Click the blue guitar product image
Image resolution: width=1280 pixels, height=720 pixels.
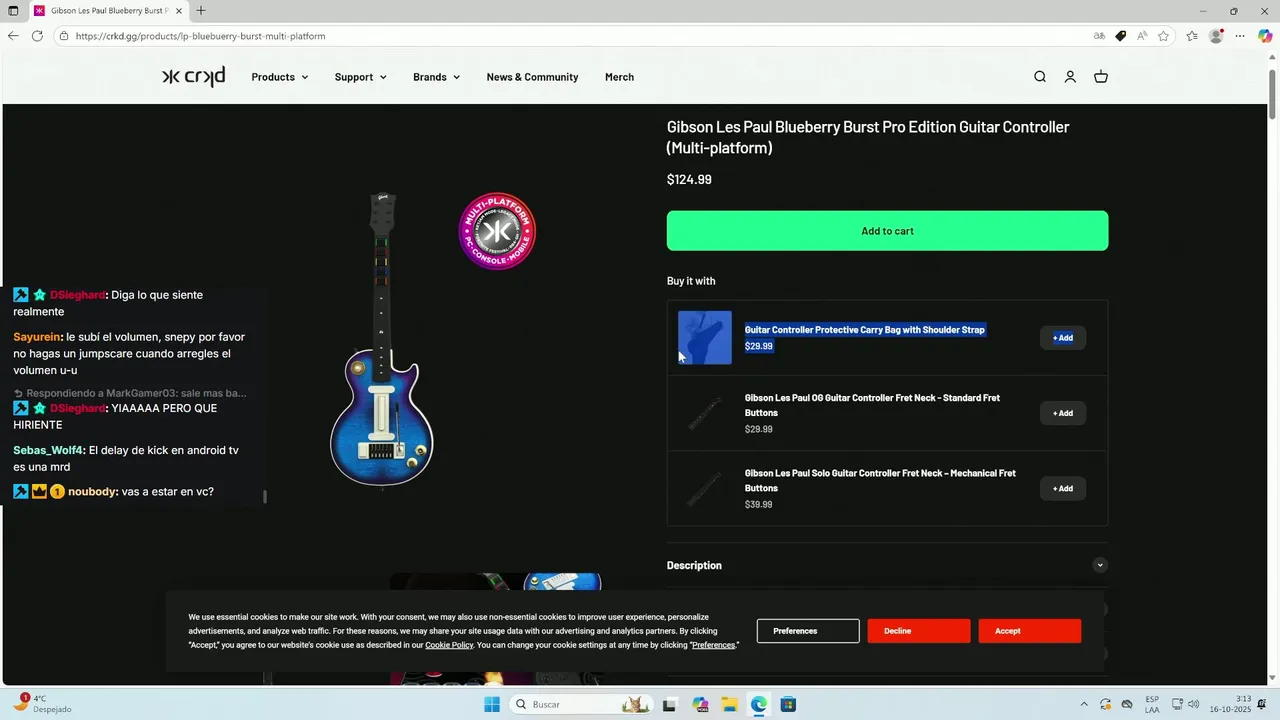point(382,340)
